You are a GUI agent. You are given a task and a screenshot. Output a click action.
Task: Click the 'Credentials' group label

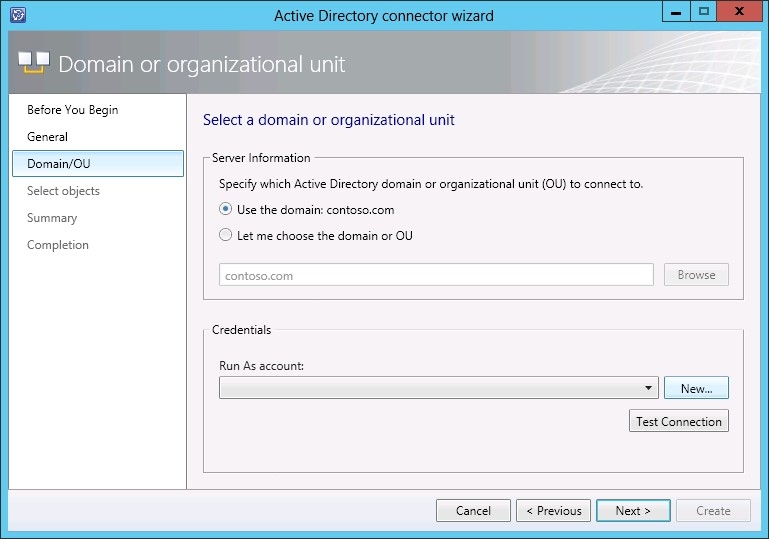(x=241, y=330)
